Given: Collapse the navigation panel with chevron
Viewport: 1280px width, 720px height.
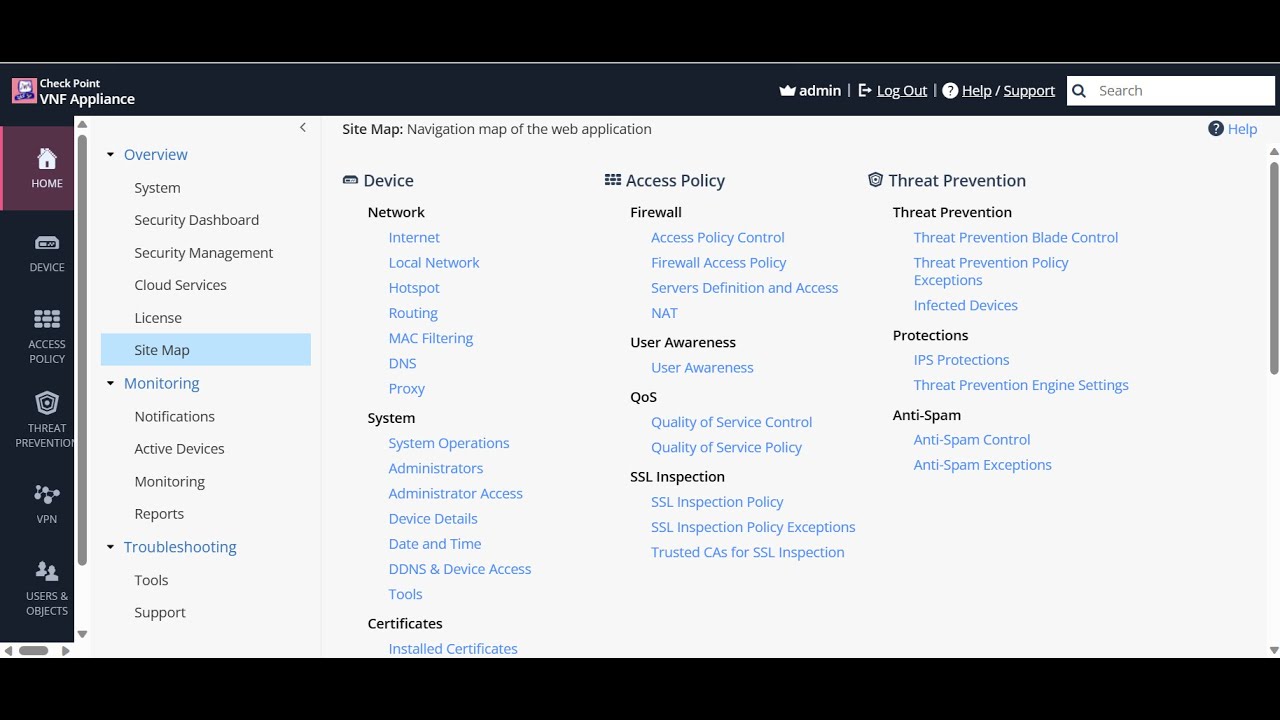Looking at the screenshot, I should (x=303, y=128).
